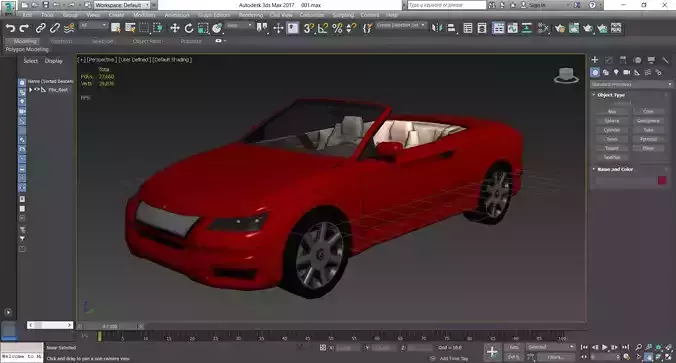Open the key filter Selected dropdown
Viewport: 676px width, 363px height.
551,347
